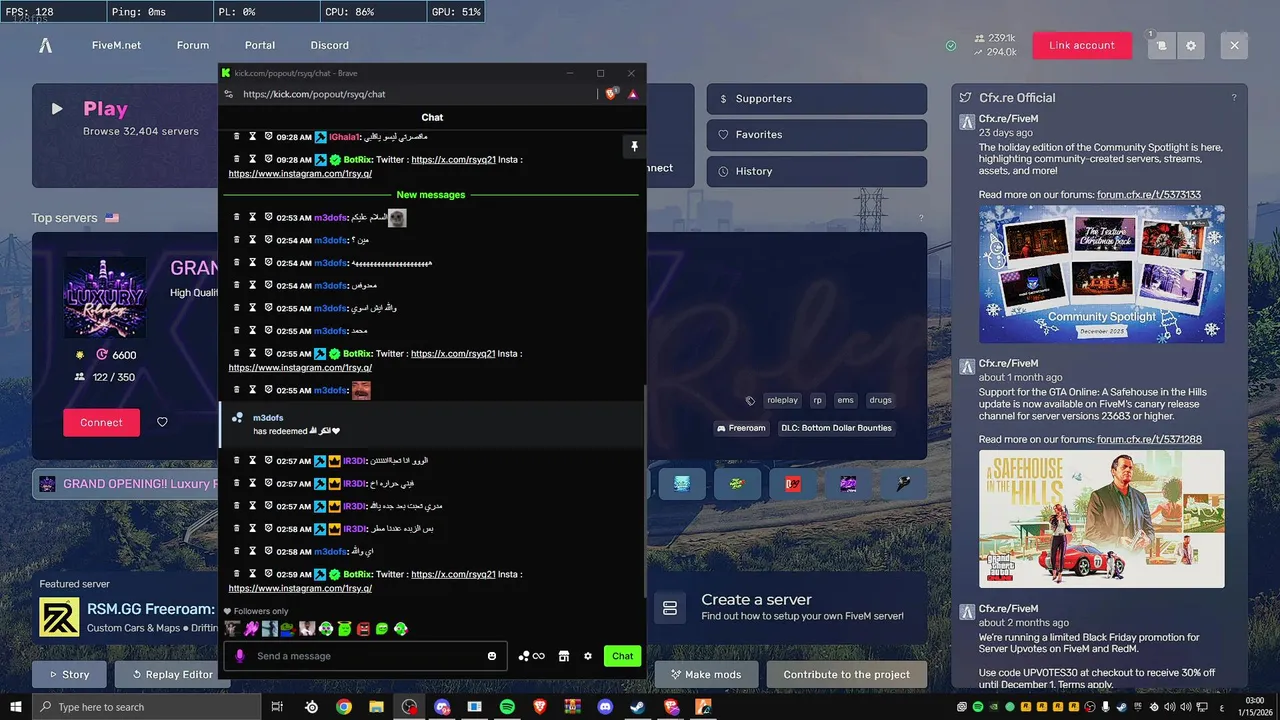Open the Replay Editor button

click(x=171, y=674)
